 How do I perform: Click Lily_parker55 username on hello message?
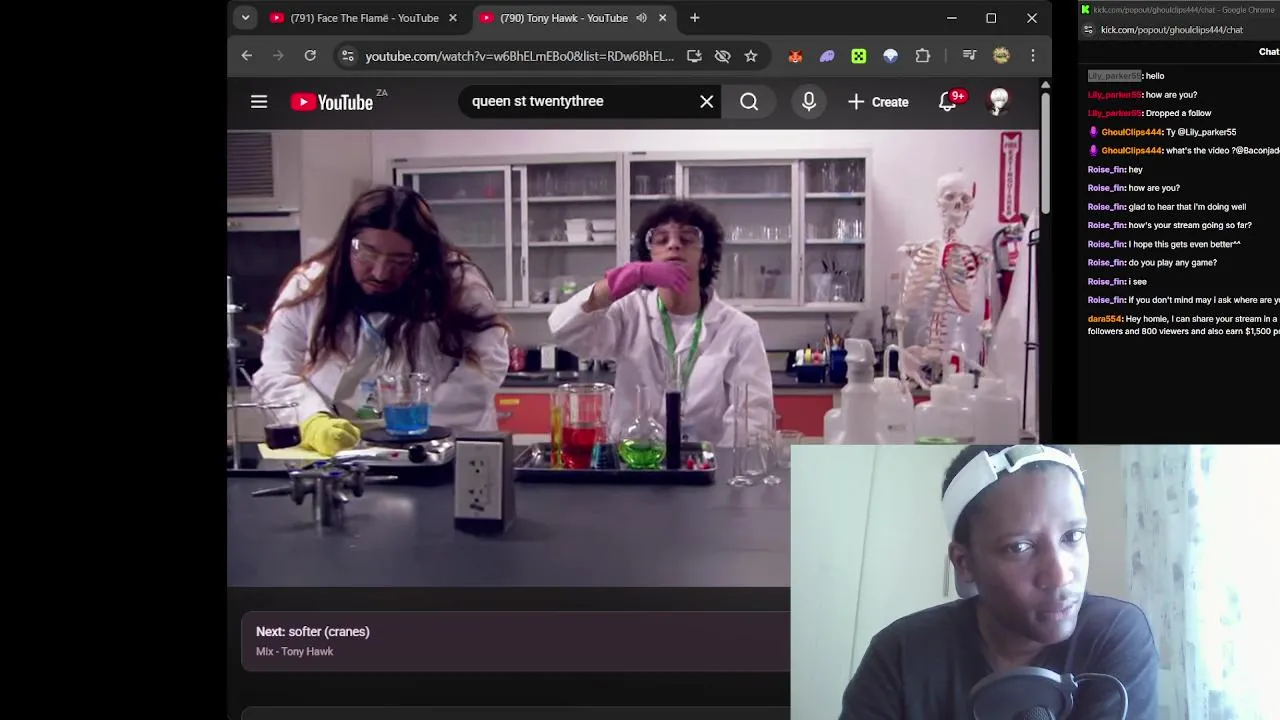coord(1114,76)
